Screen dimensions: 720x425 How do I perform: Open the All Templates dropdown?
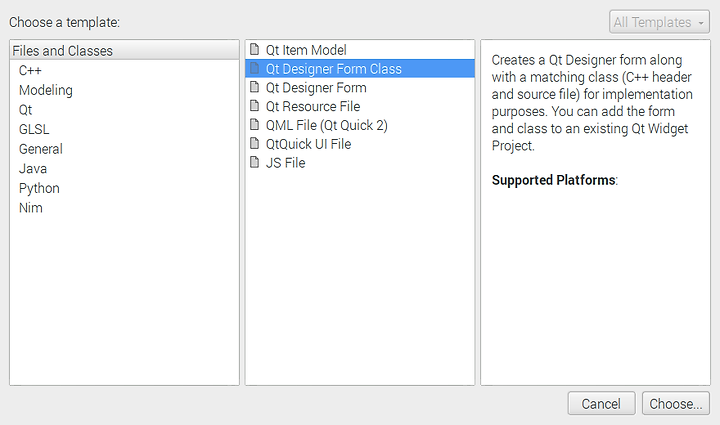pos(659,22)
